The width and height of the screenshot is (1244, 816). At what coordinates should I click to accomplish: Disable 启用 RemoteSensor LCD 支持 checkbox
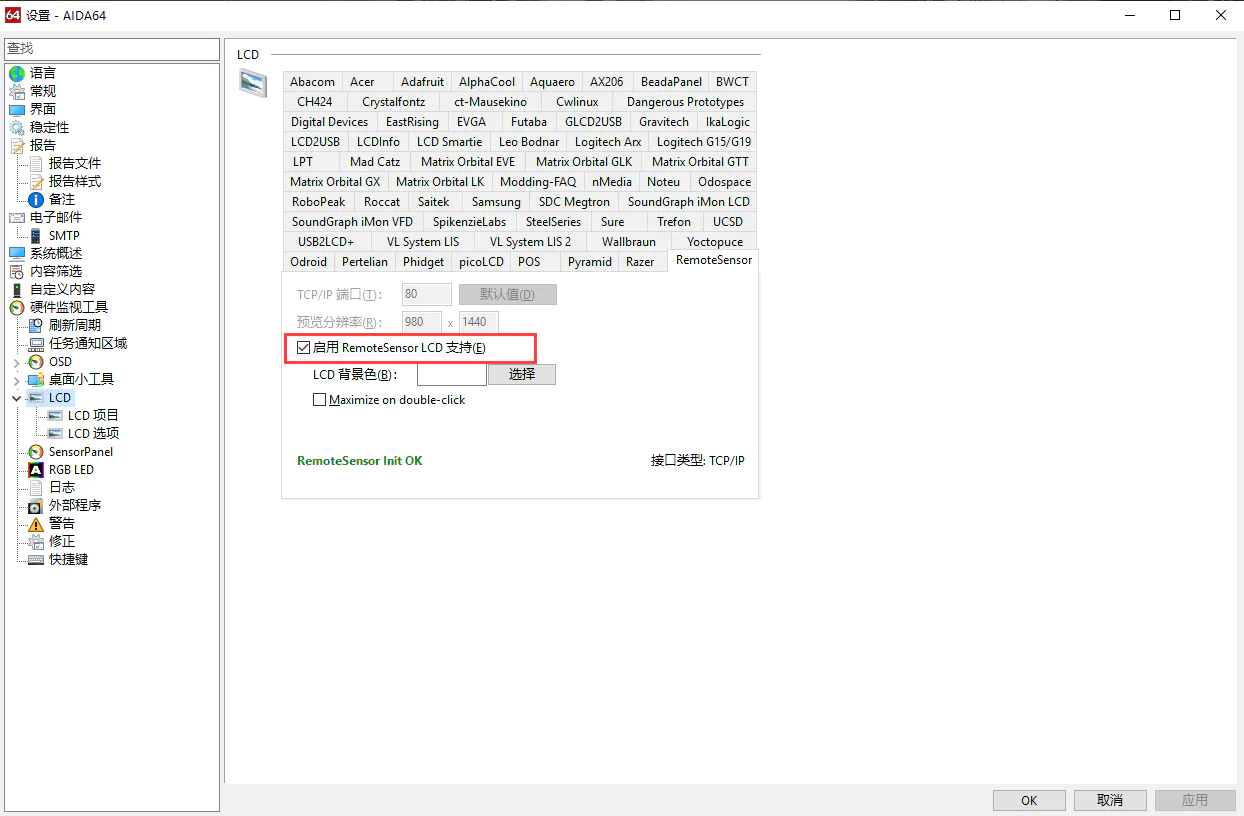click(x=304, y=347)
